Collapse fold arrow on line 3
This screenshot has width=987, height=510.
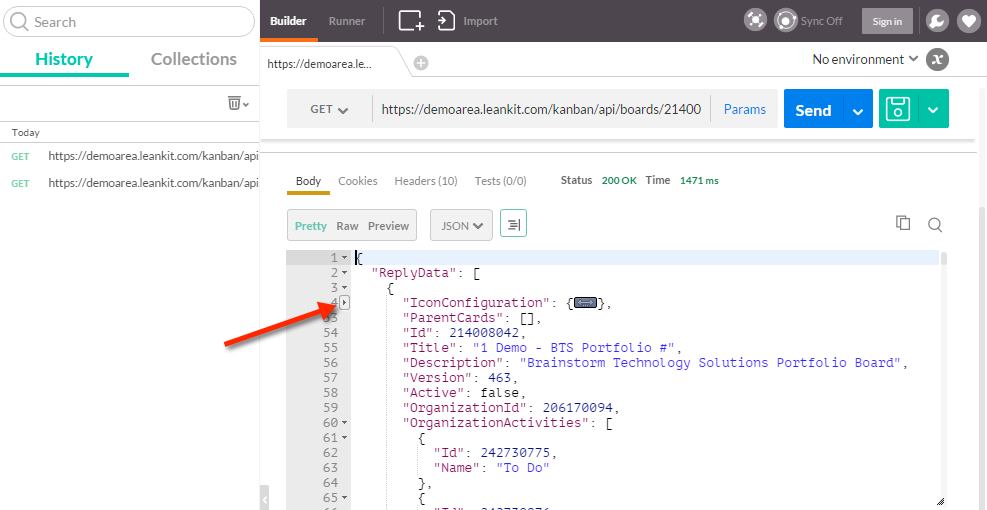[344, 288]
